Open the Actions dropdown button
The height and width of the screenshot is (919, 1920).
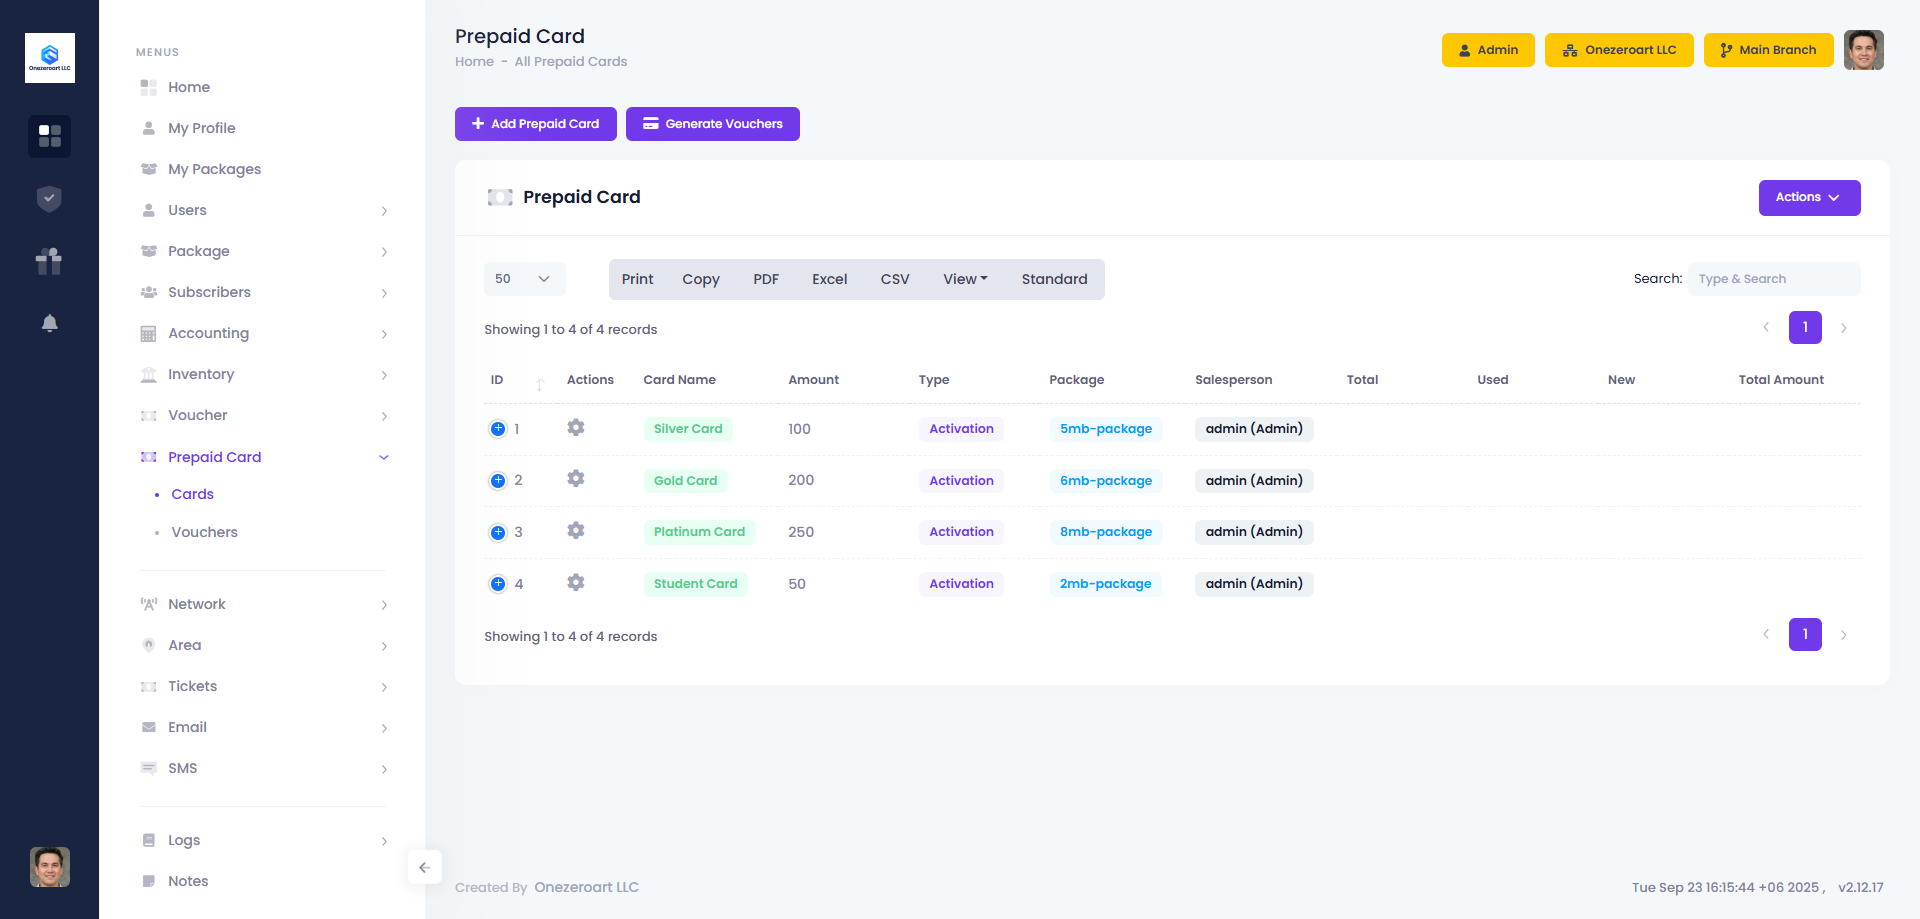[x=1808, y=198]
